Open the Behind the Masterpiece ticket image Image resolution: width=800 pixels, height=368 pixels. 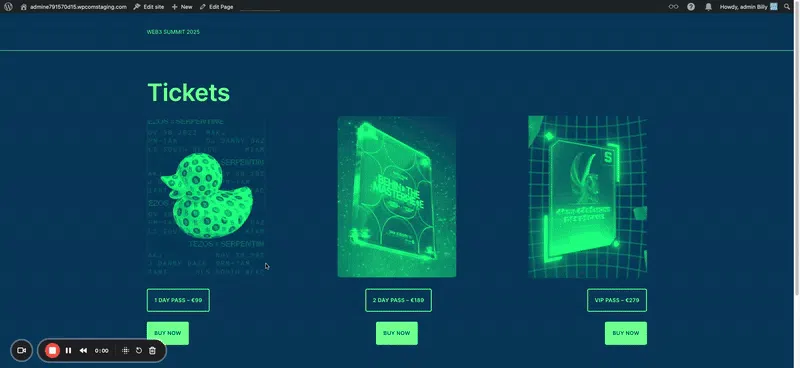(x=397, y=197)
